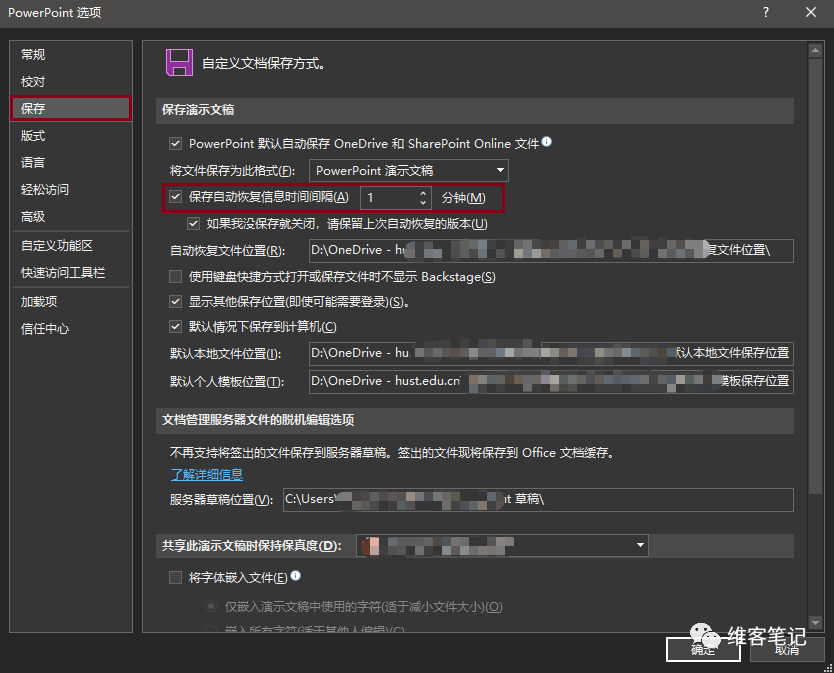Open the 常规 options category
Image resolution: width=834 pixels, height=673 pixels.
[33, 54]
